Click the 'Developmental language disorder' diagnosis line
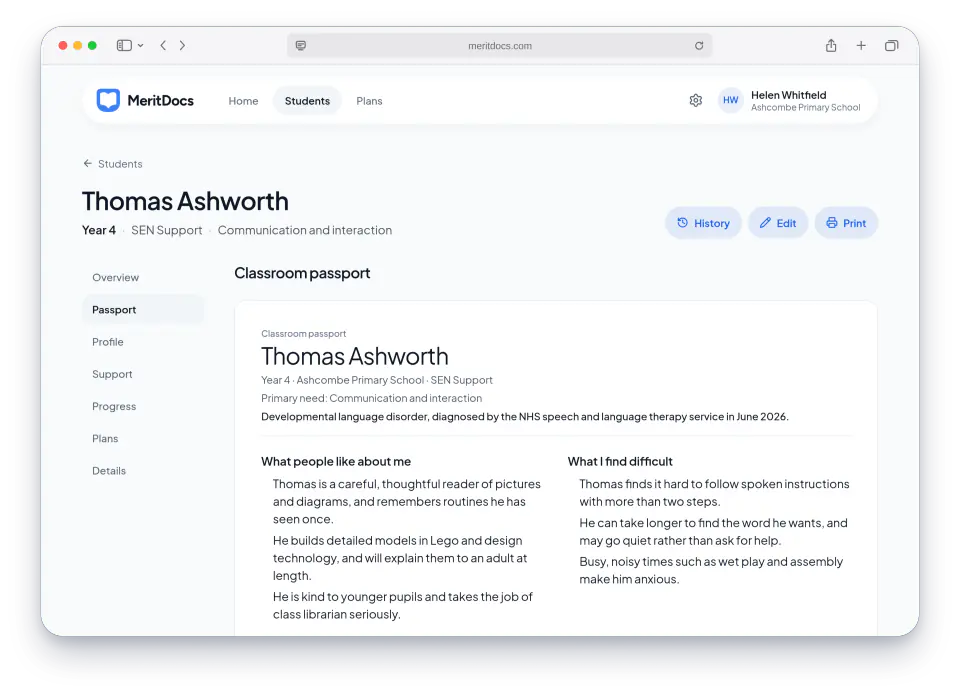 click(x=525, y=417)
